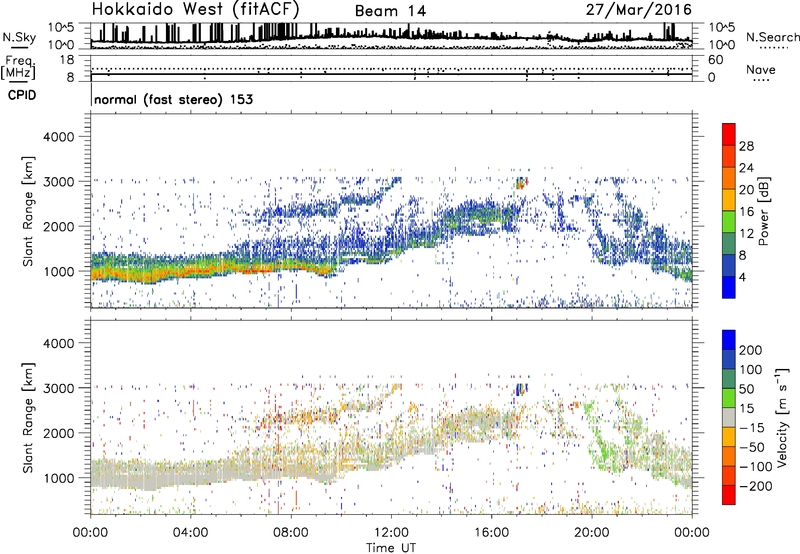Click 'normal (fast stereo) 153' text
800x554 pixels.
coord(173,100)
